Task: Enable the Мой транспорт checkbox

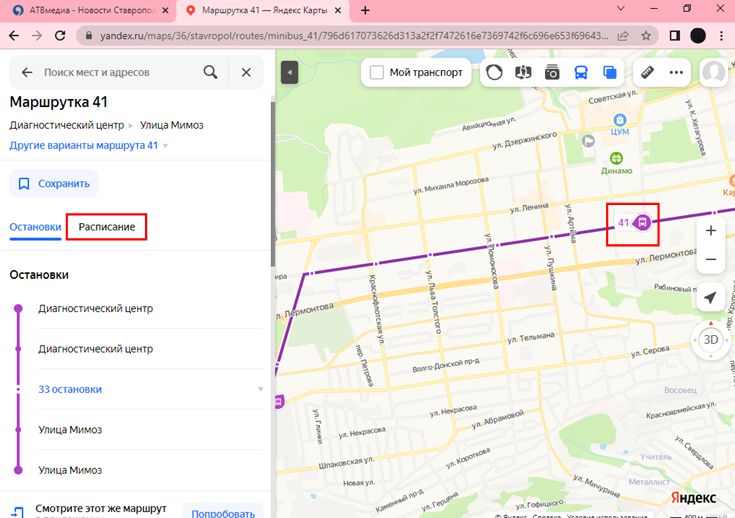Action: click(x=377, y=73)
